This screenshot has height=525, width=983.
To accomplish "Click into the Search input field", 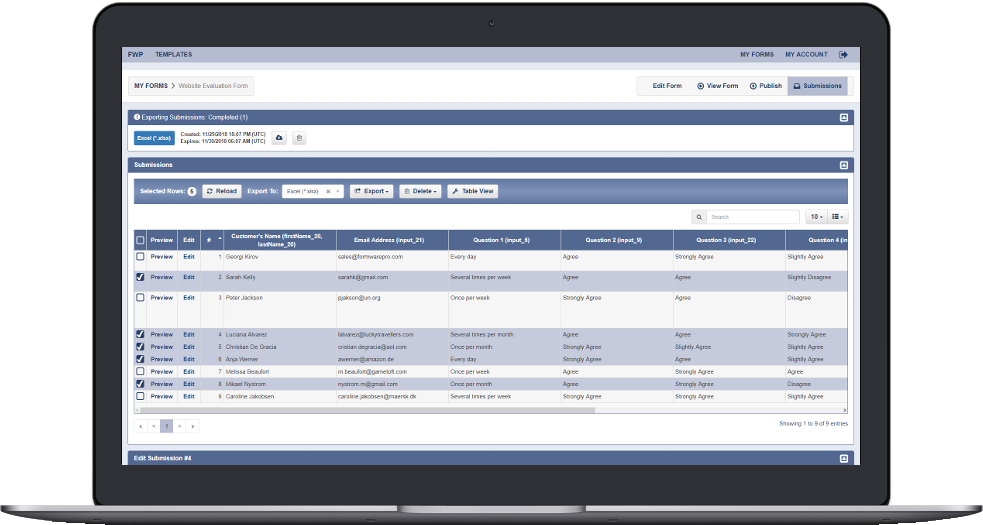I will [x=752, y=216].
